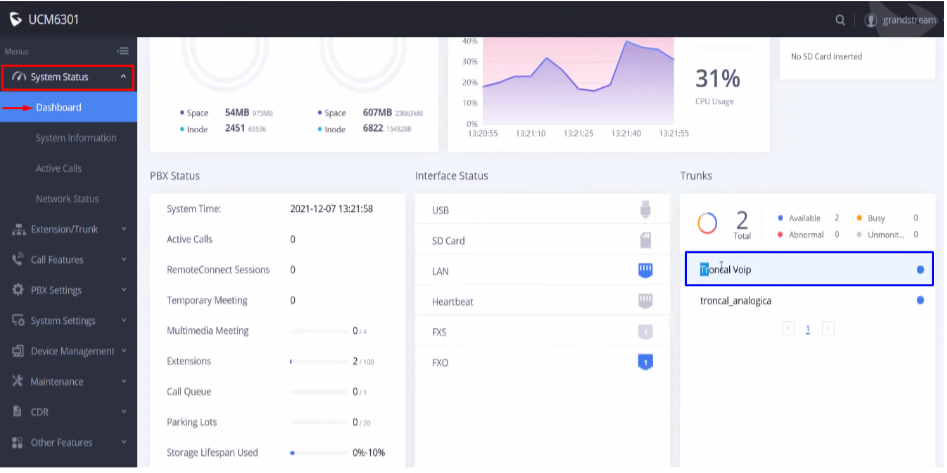Click the 31% CPU Usage value
The height and width of the screenshot is (473, 947).
(717, 79)
